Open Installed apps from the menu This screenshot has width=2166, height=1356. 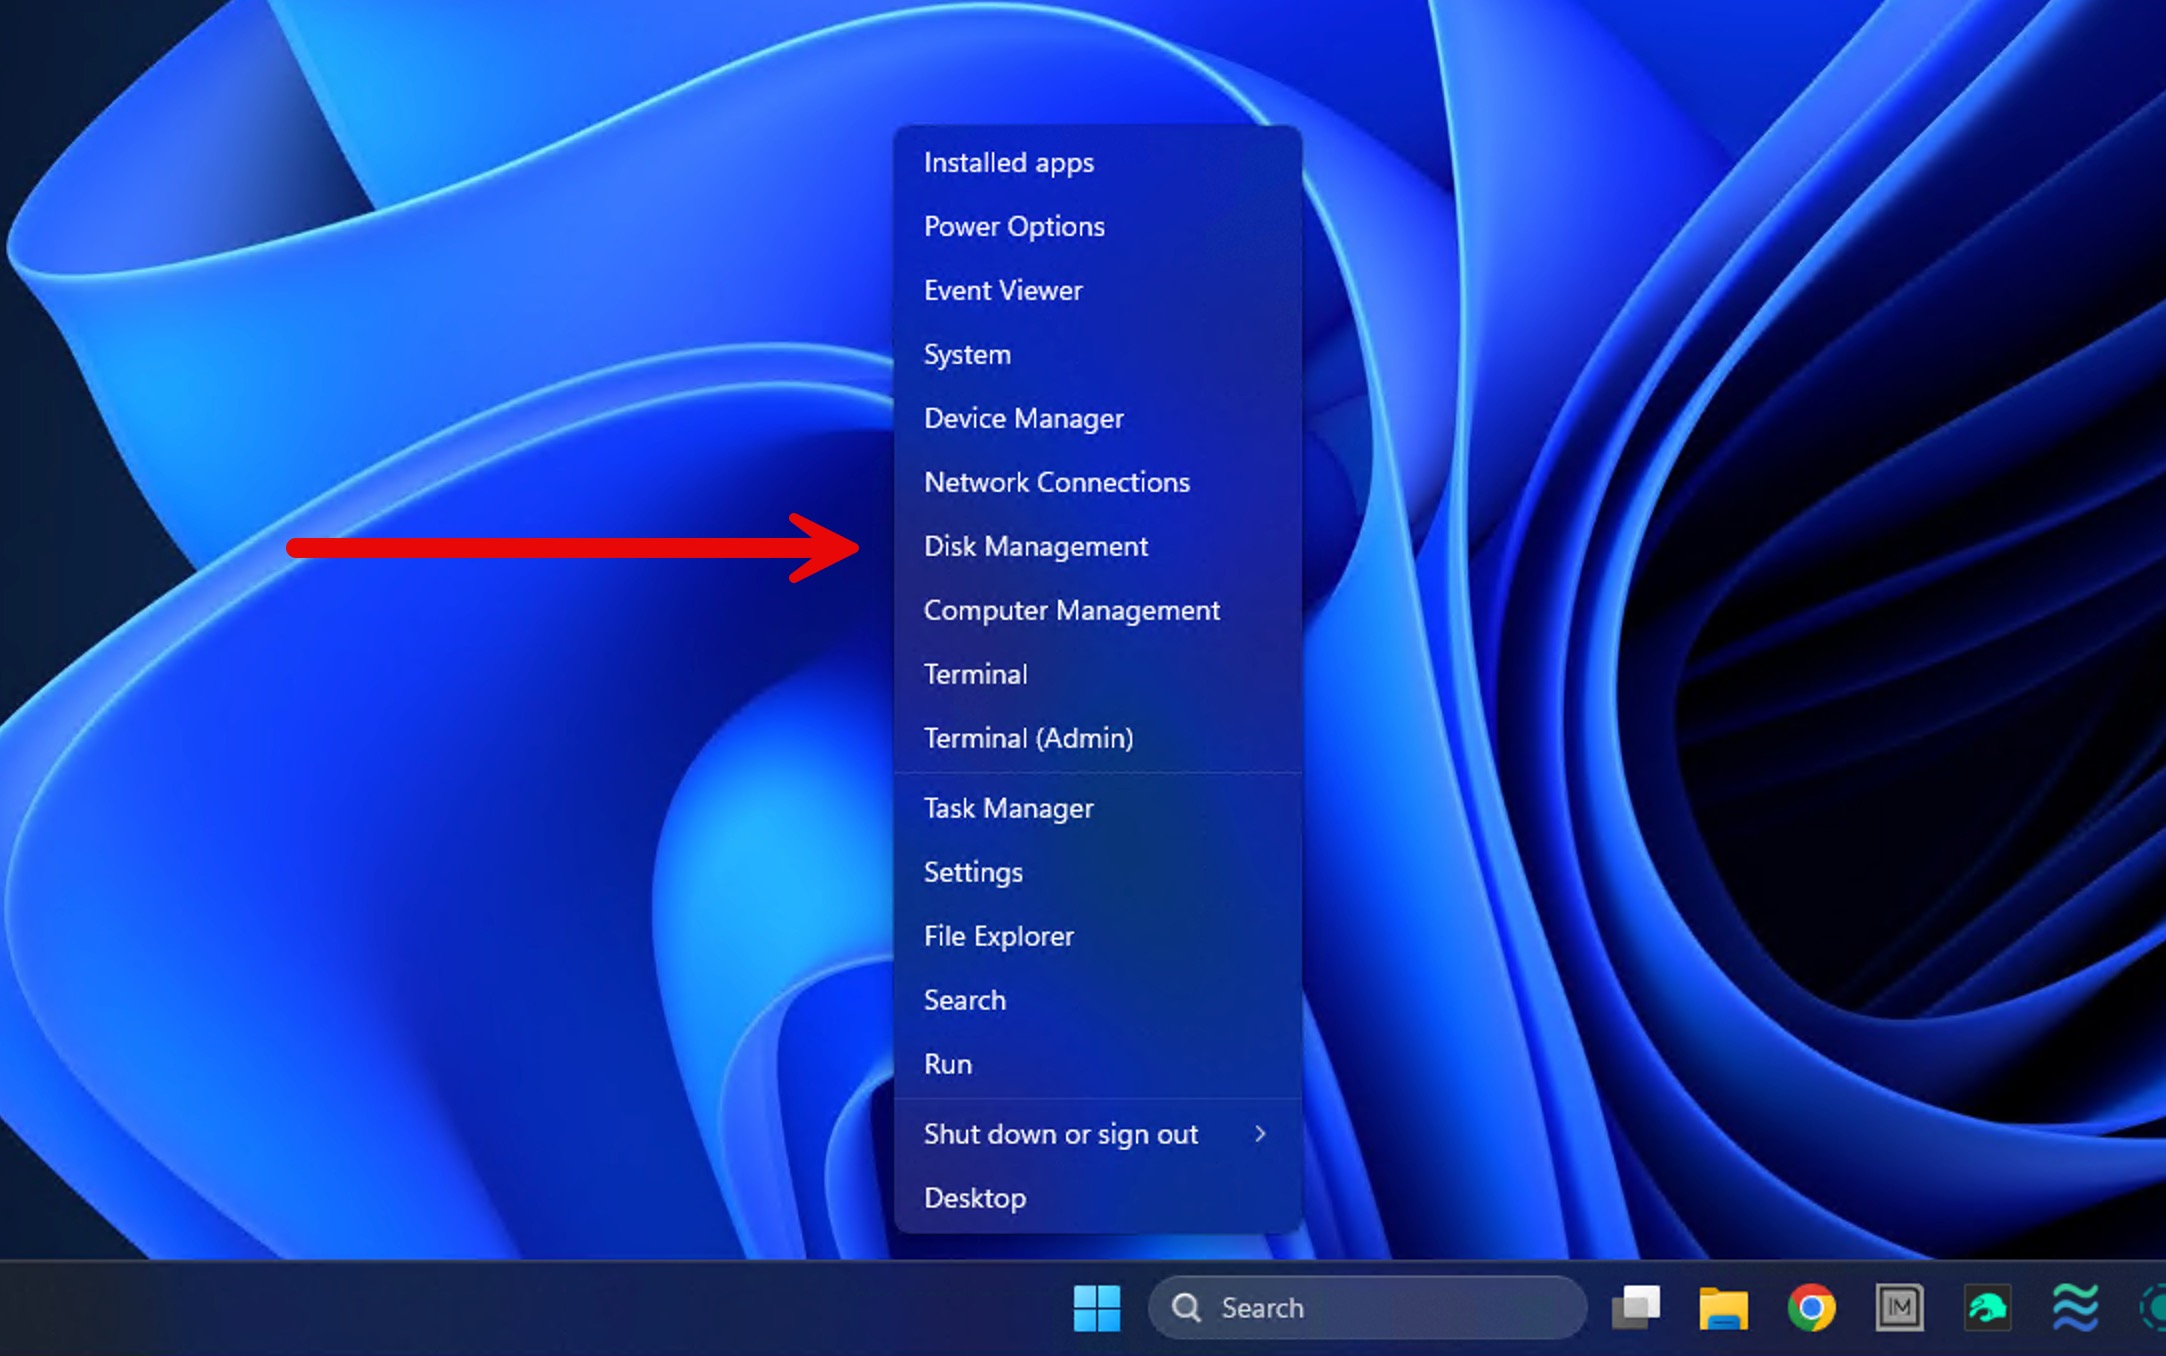1097,162
